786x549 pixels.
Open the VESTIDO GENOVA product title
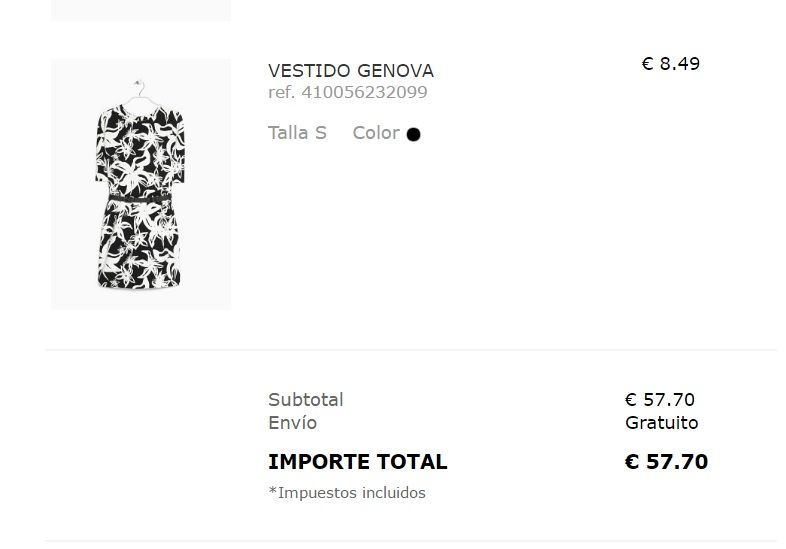[351, 71]
